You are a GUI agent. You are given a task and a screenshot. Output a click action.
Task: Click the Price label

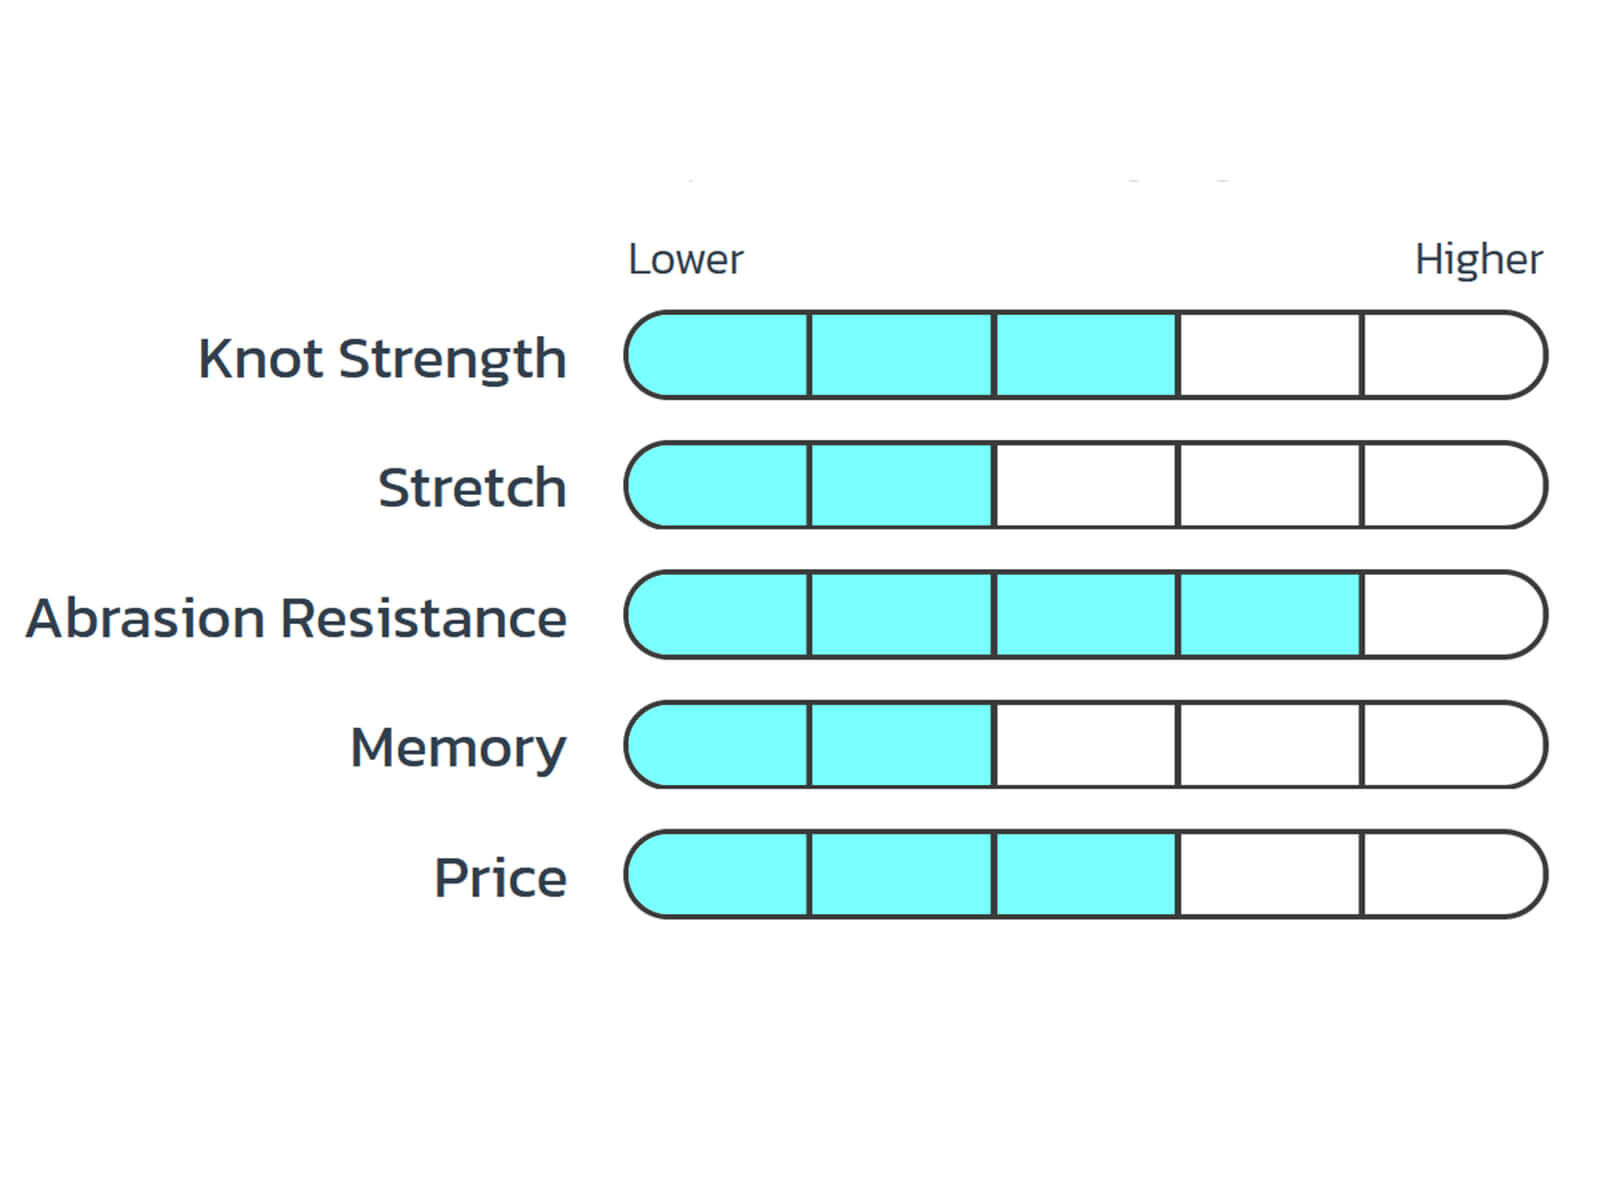point(500,878)
